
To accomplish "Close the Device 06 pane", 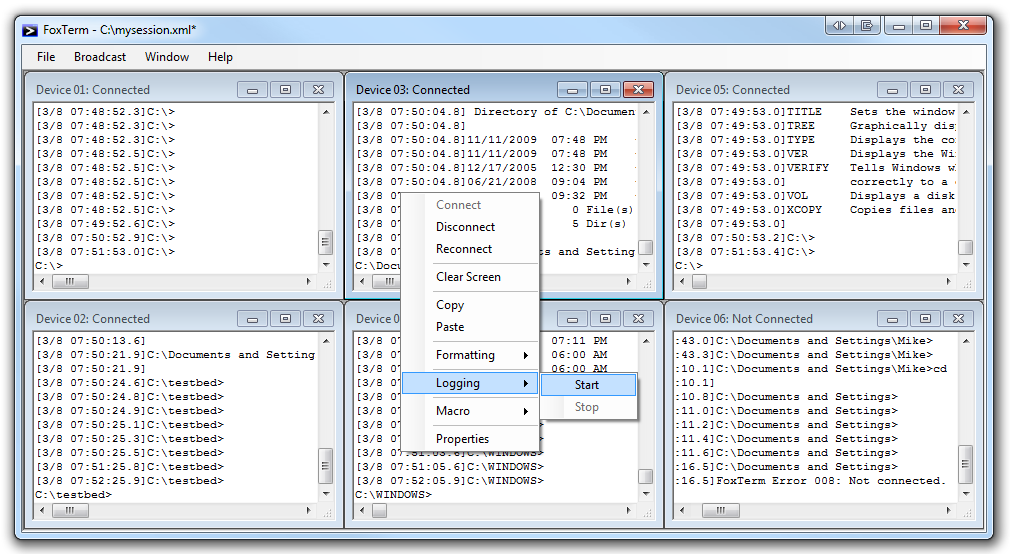I will pos(958,318).
